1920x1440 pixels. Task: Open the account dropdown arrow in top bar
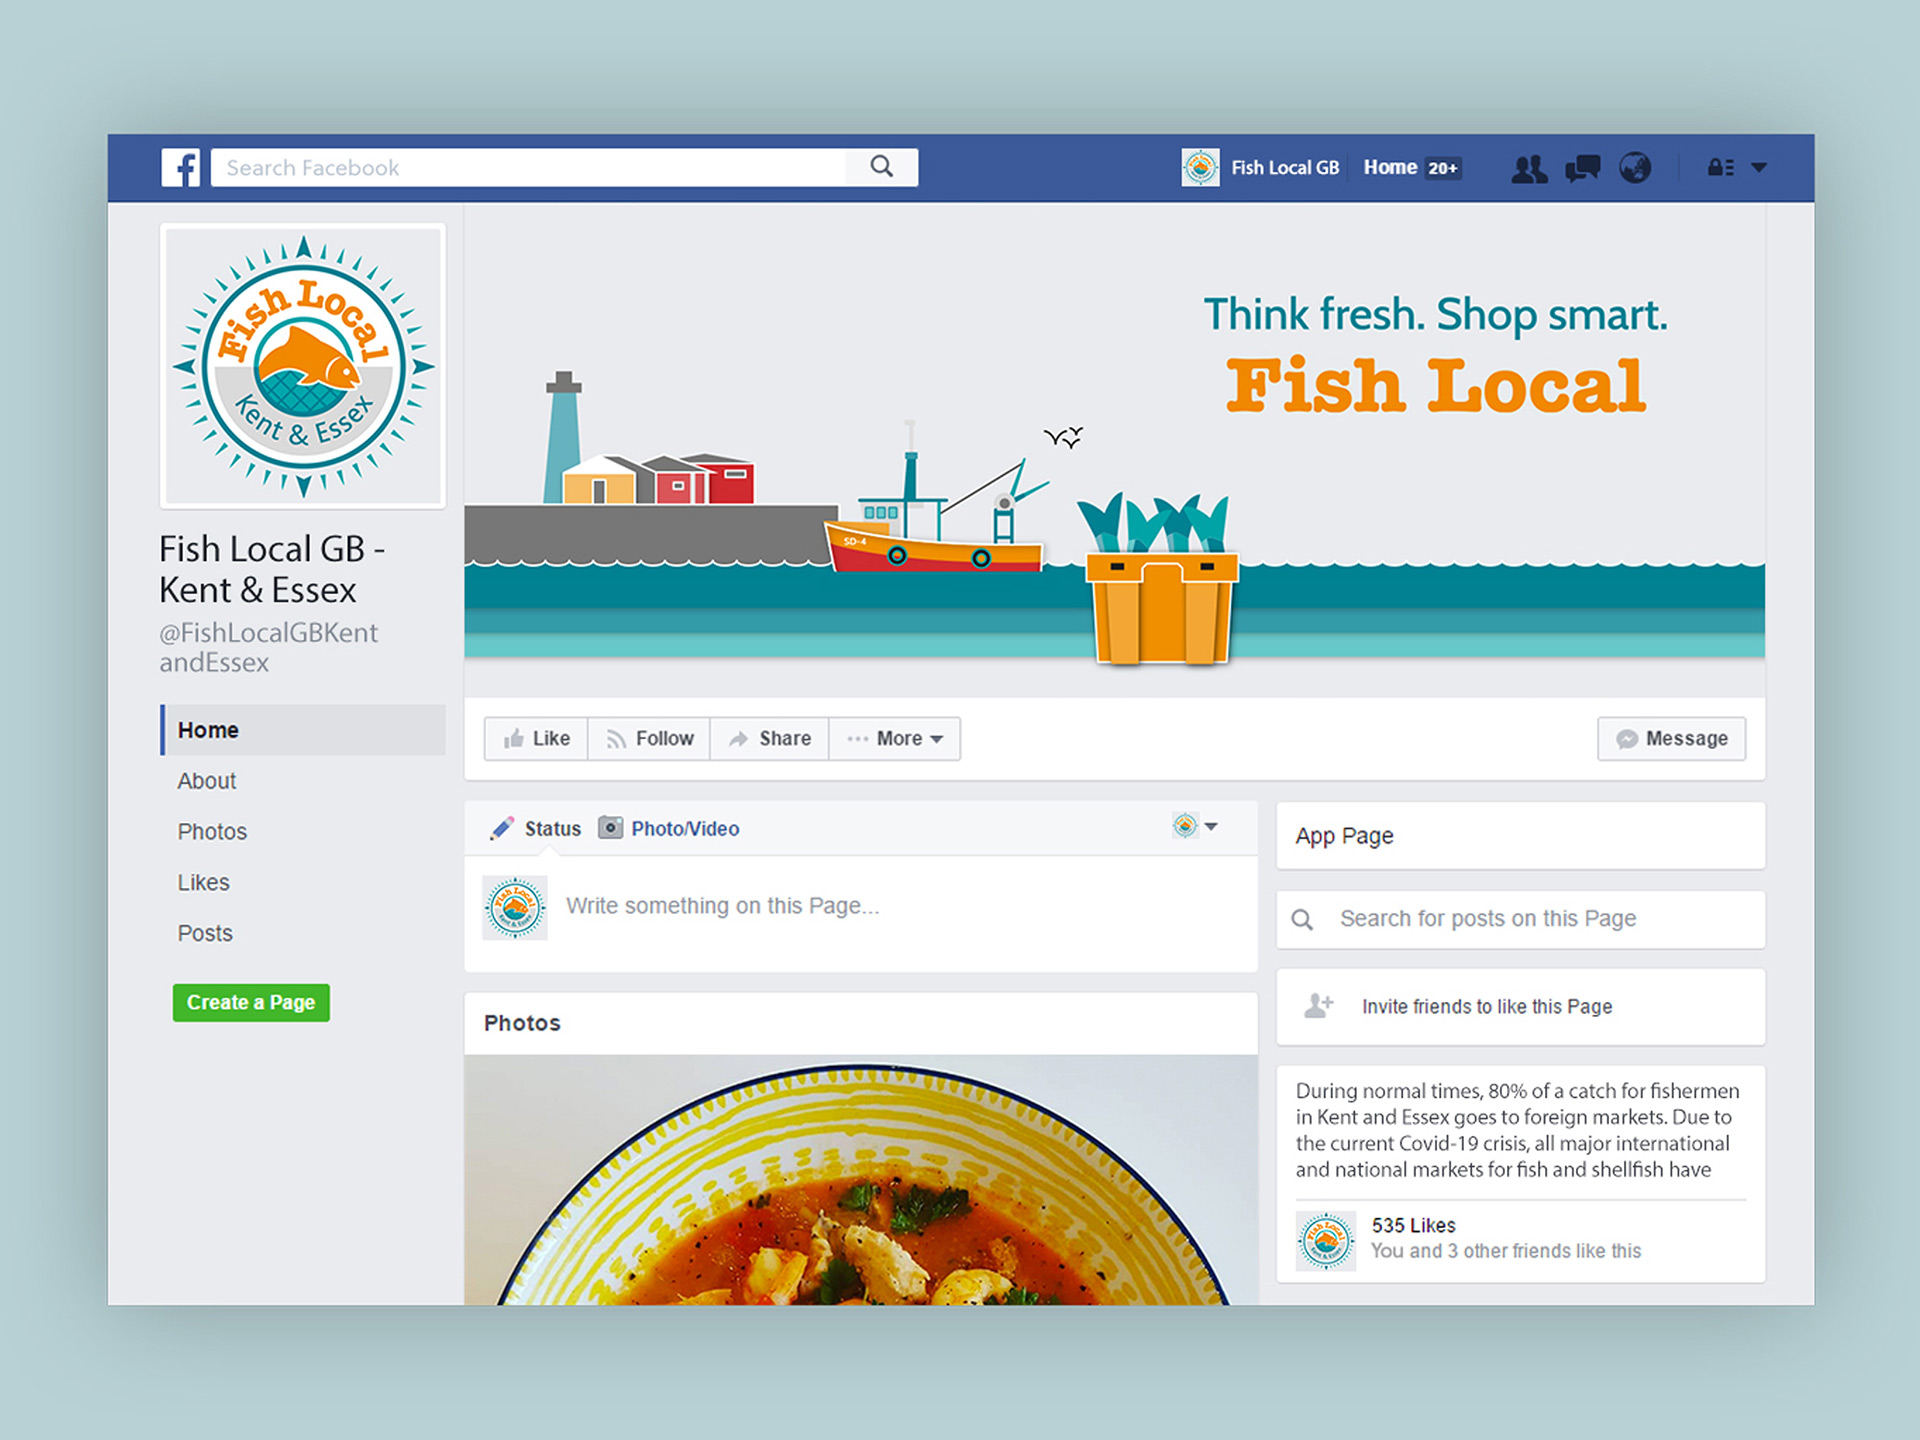point(1759,168)
